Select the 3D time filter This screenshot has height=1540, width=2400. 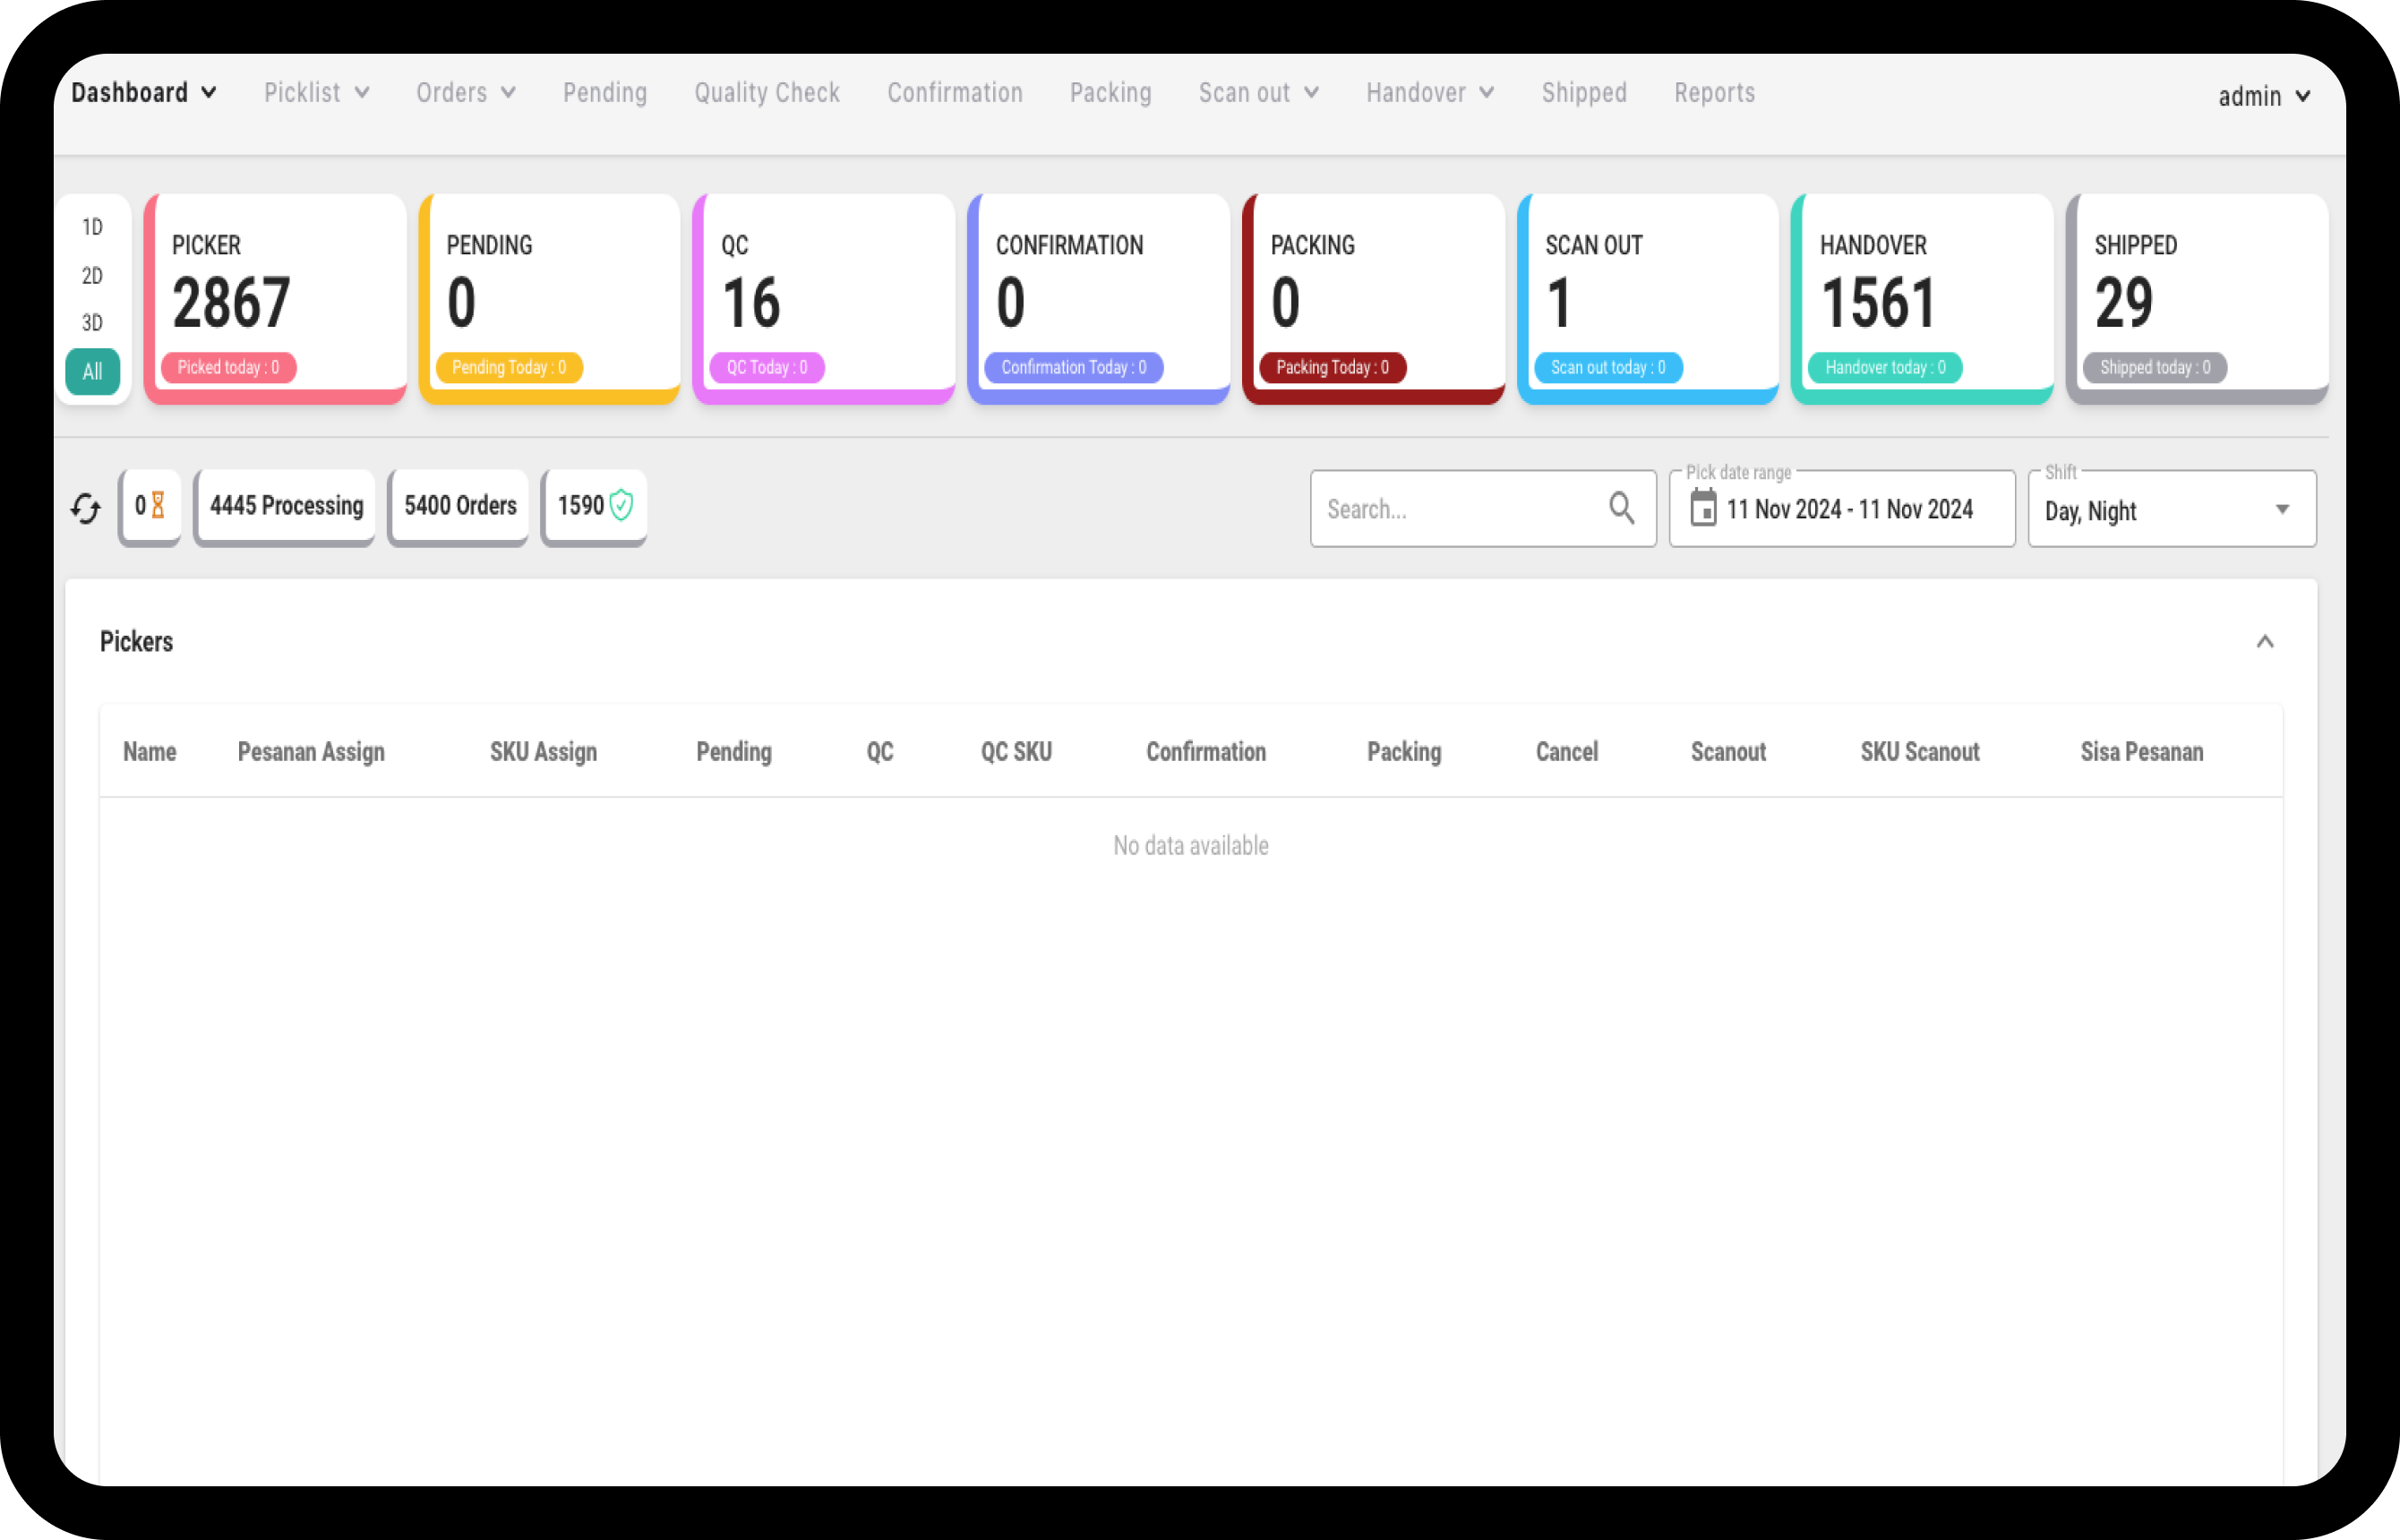93,322
